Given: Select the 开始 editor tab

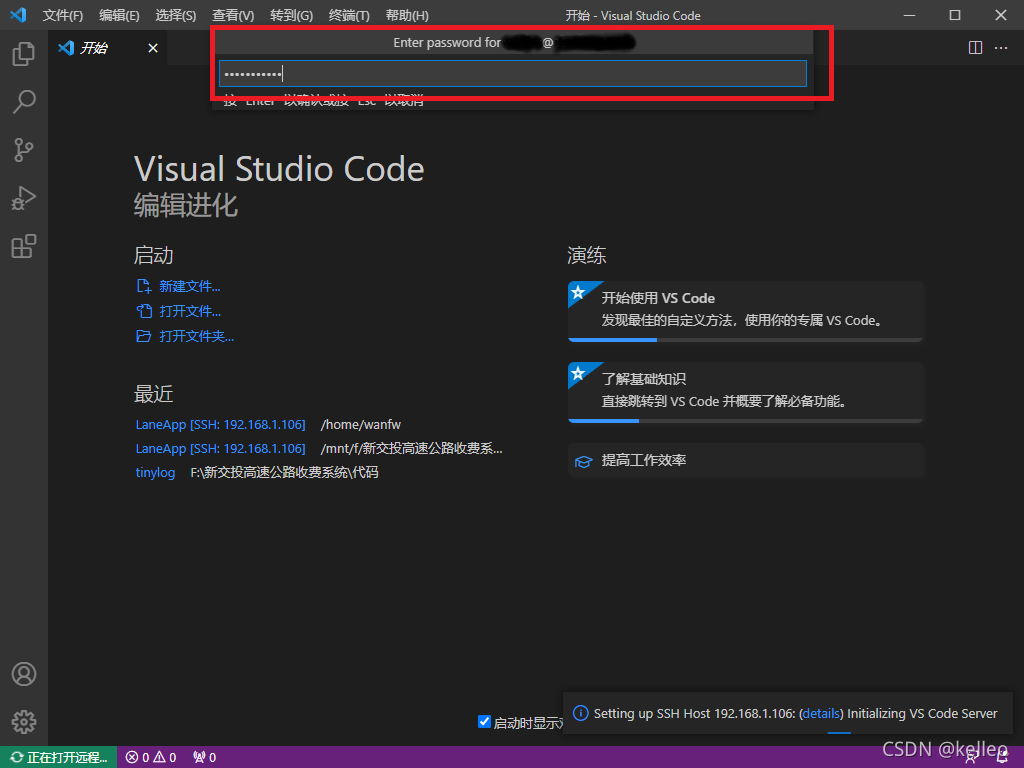Looking at the screenshot, I should (108, 48).
